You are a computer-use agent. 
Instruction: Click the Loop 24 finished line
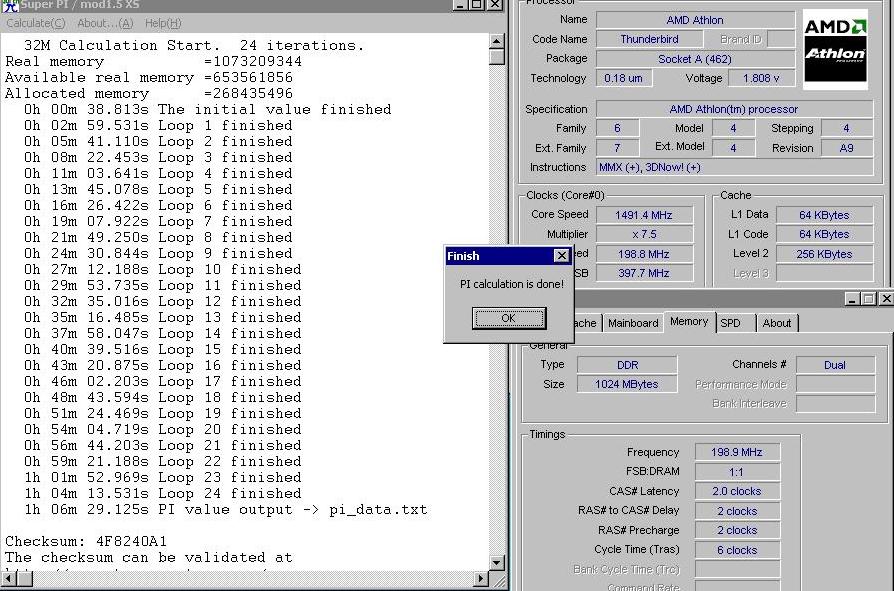[x=162, y=494]
